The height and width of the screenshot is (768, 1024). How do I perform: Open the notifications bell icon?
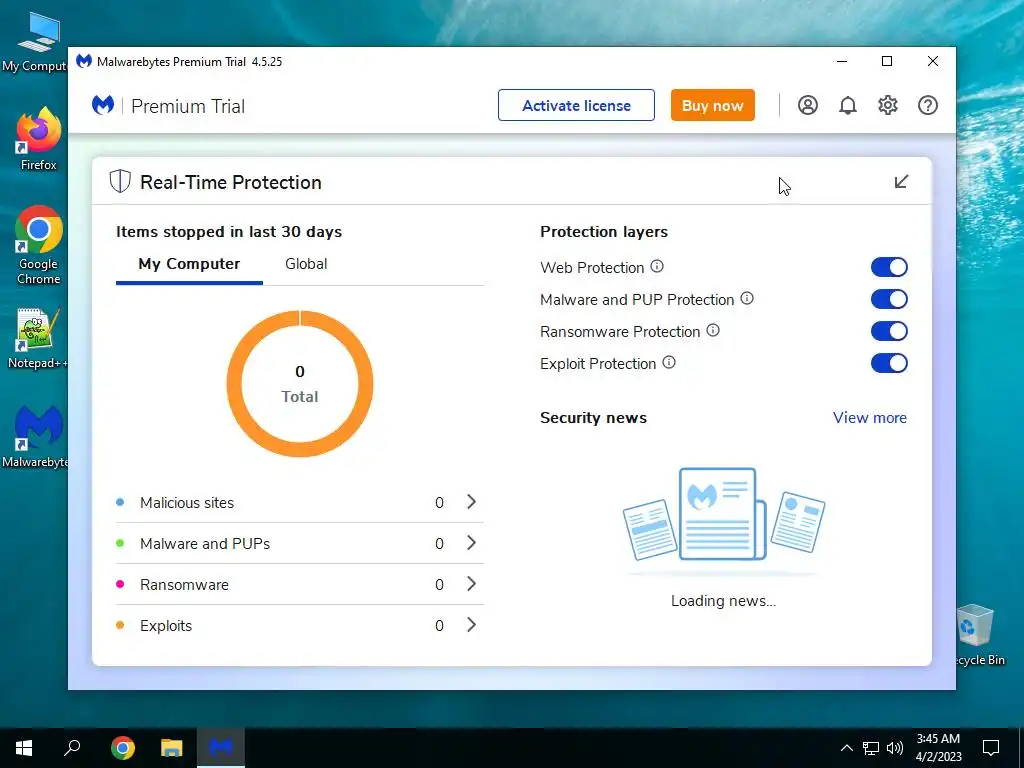tap(848, 105)
